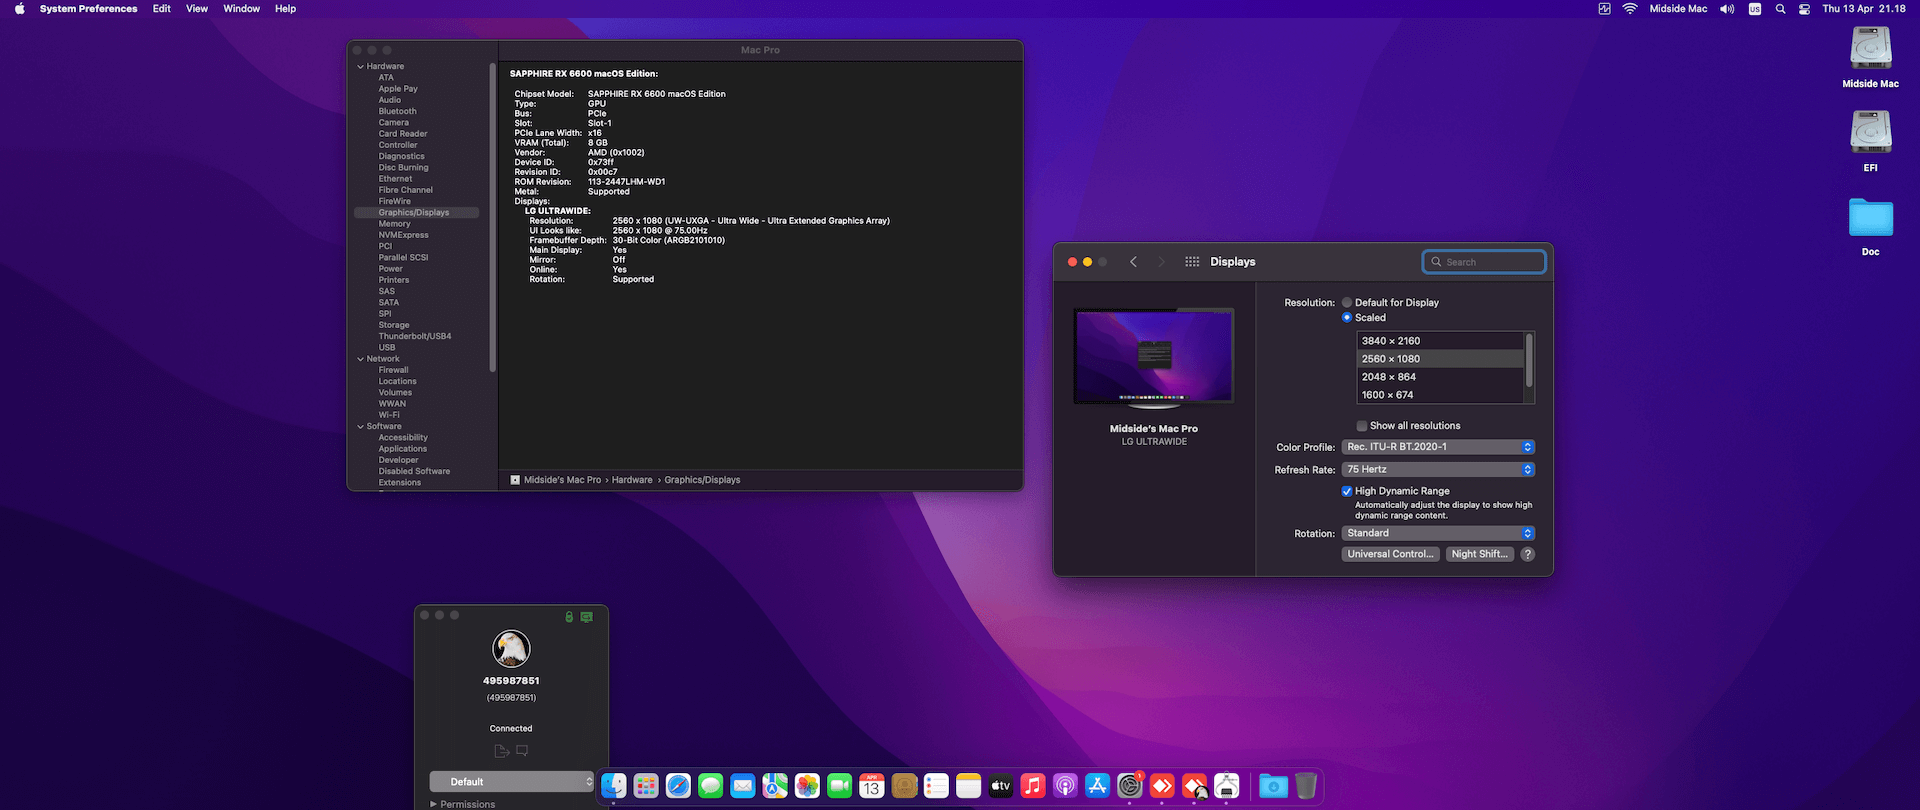Open Launchpad from the Dock
Screen dimensions: 1920x810
click(646, 786)
